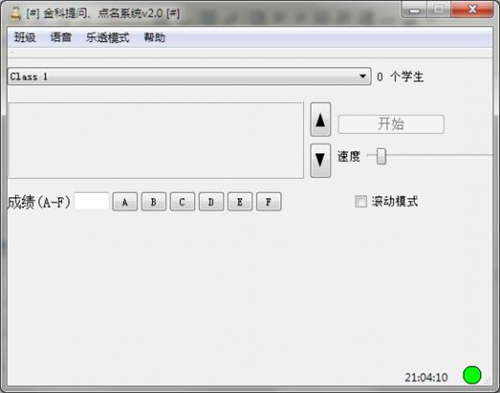The image size is (500, 393).
Task: Click the 开始 start button
Action: pyautogui.click(x=391, y=124)
